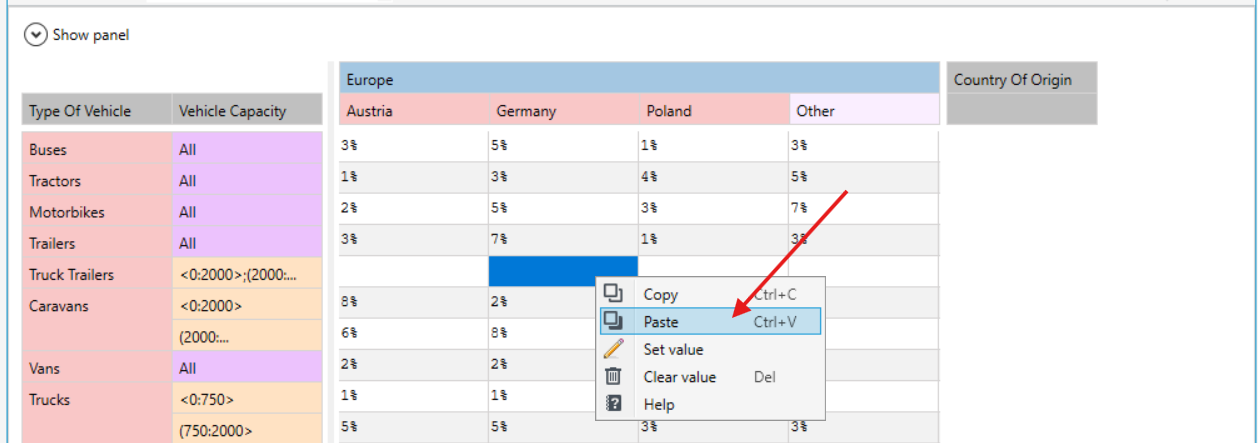
Task: Select the Poland column header
Action: [714, 111]
